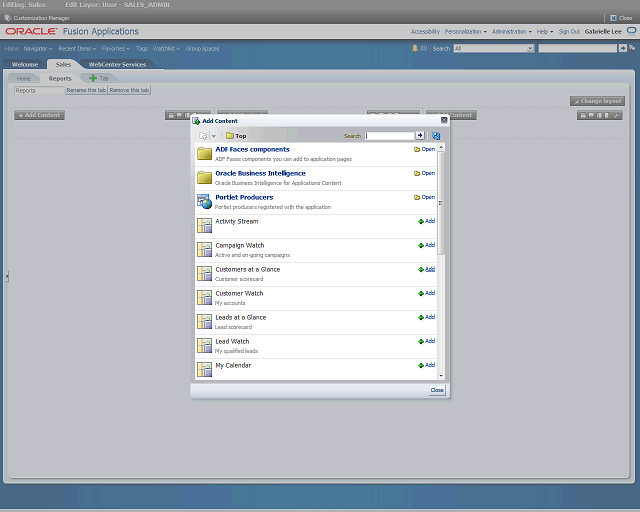Click the global search text field
The height and width of the screenshot is (512, 640).
pos(578,48)
